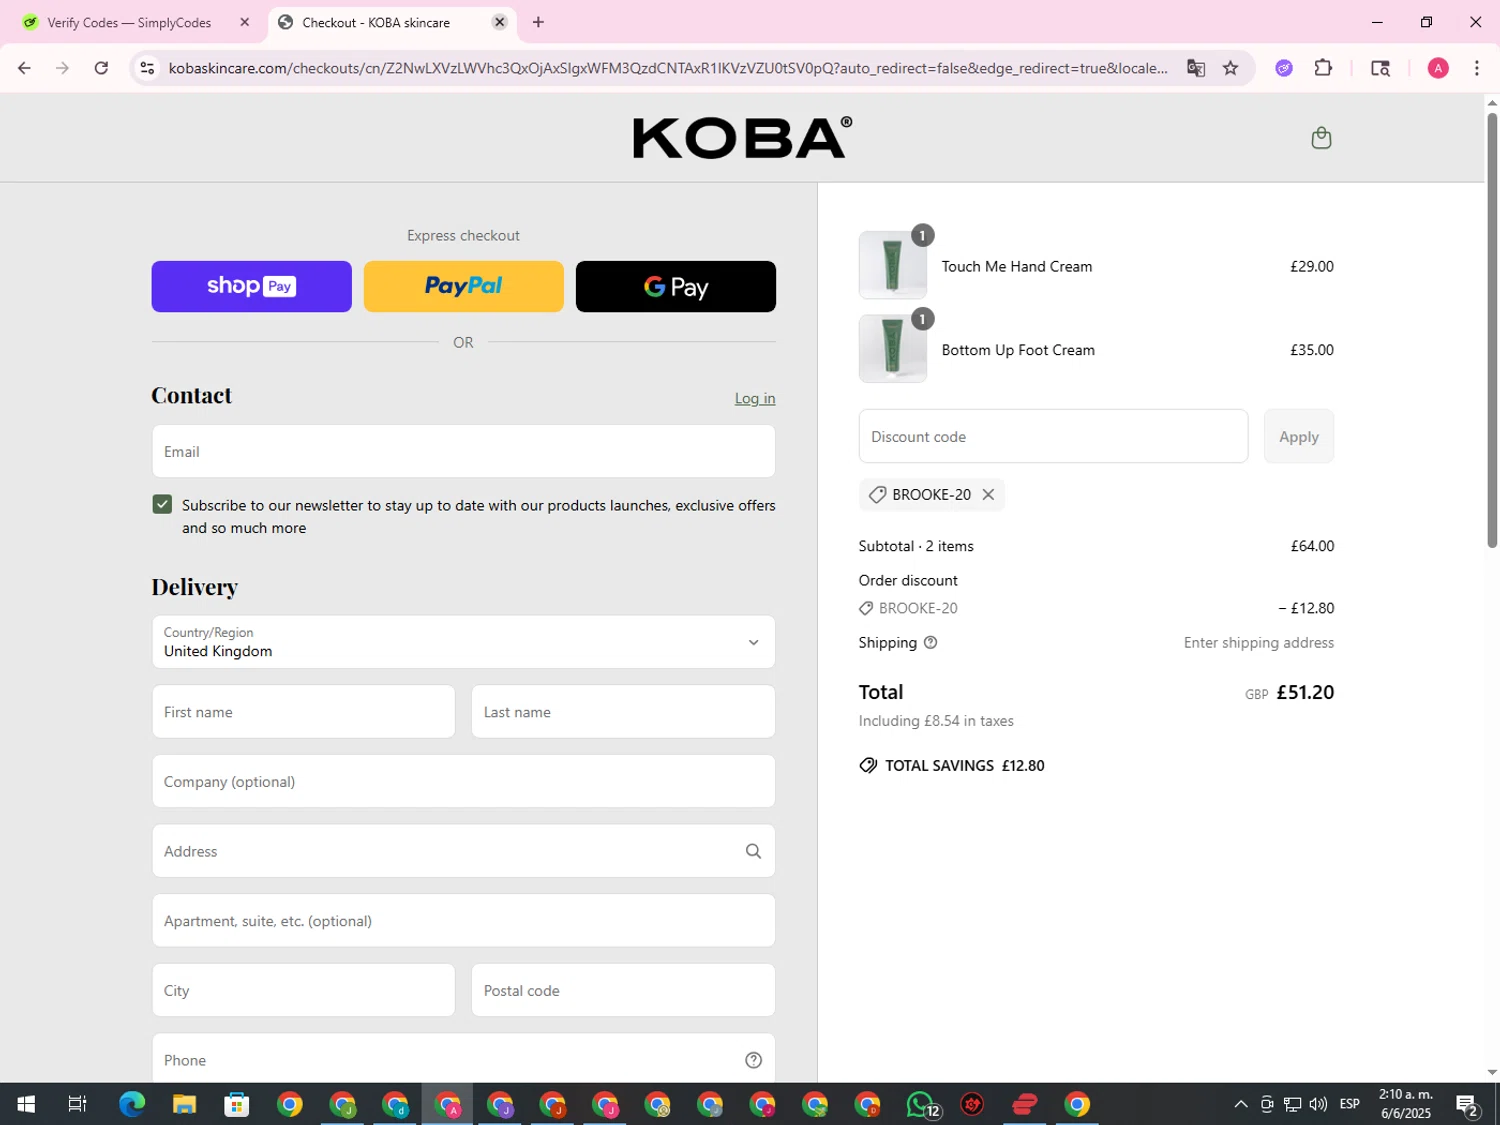Switch to the Verify Codes SimplyCodes tab
Image resolution: width=1500 pixels, height=1125 pixels.
[x=130, y=22]
